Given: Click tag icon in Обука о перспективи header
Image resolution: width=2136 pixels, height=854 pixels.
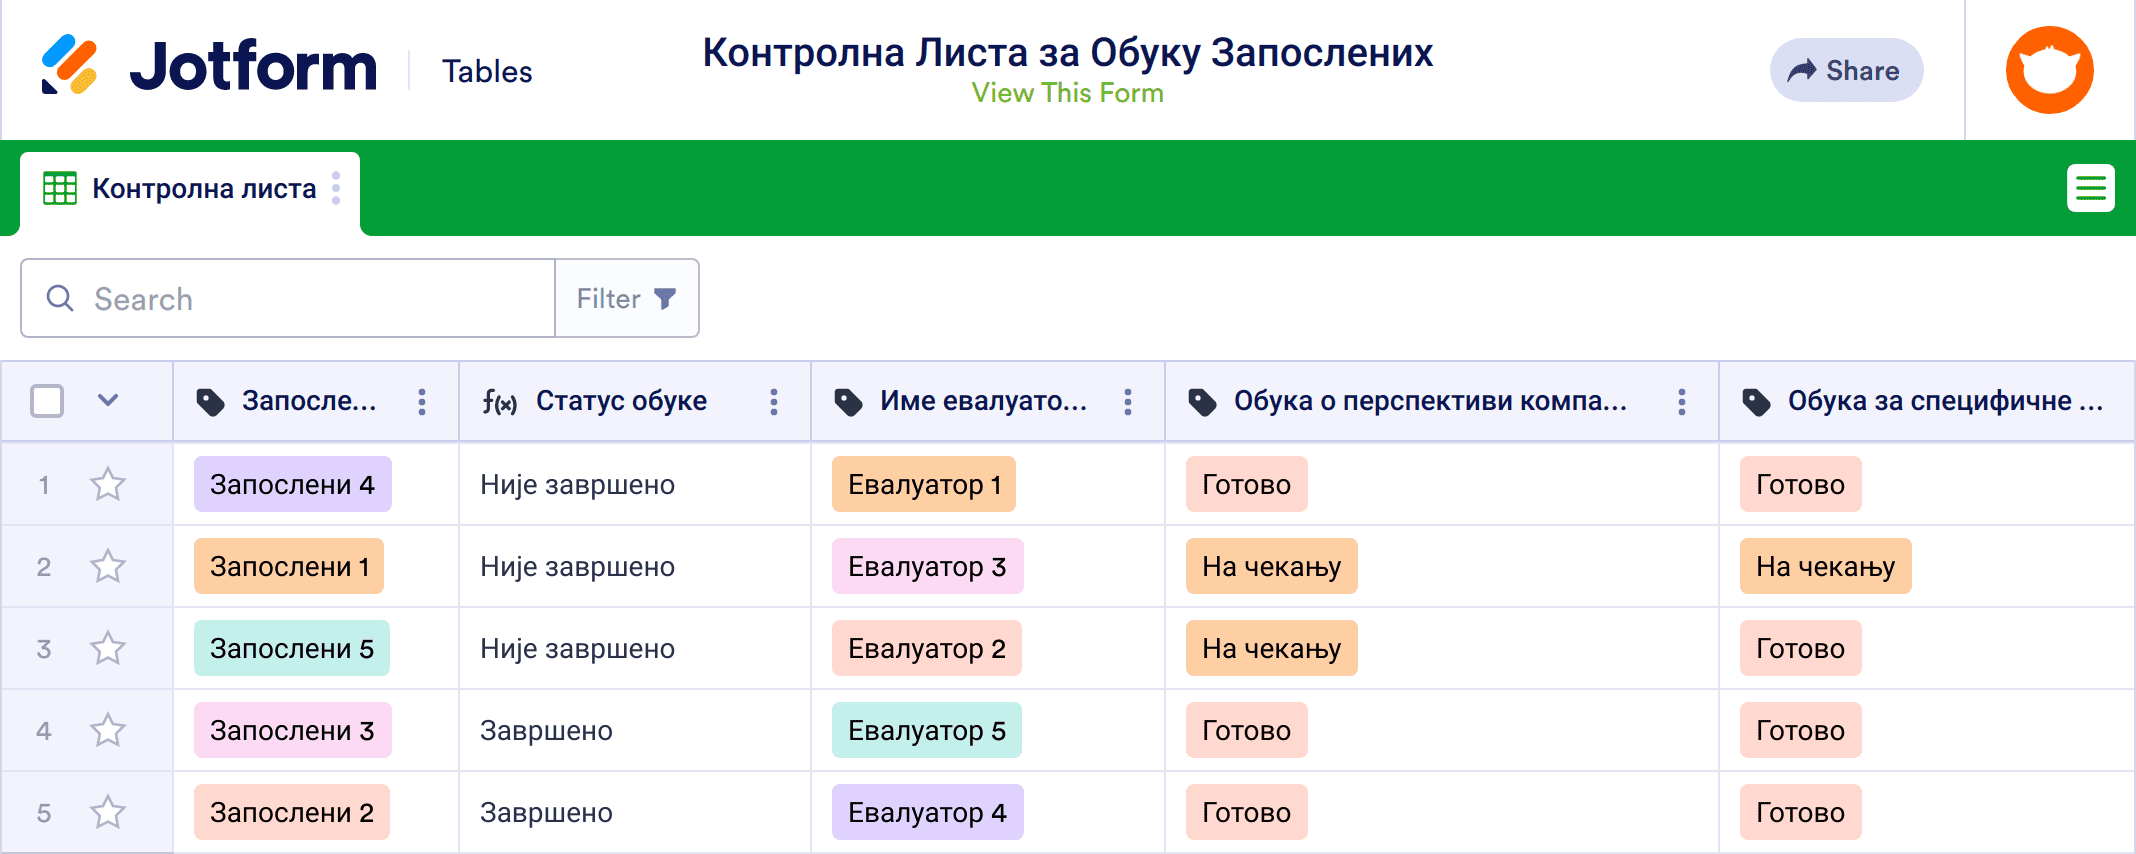Looking at the screenshot, I should (x=1202, y=402).
